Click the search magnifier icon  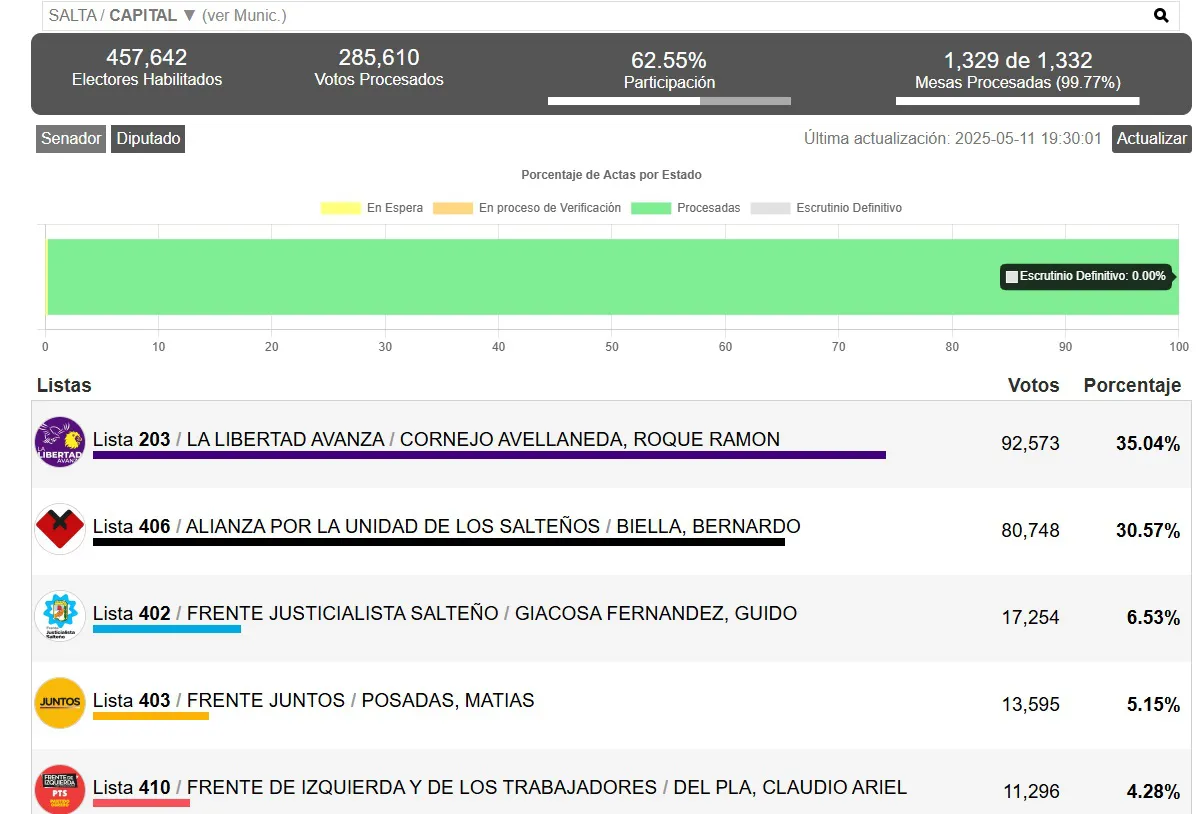(x=1160, y=15)
